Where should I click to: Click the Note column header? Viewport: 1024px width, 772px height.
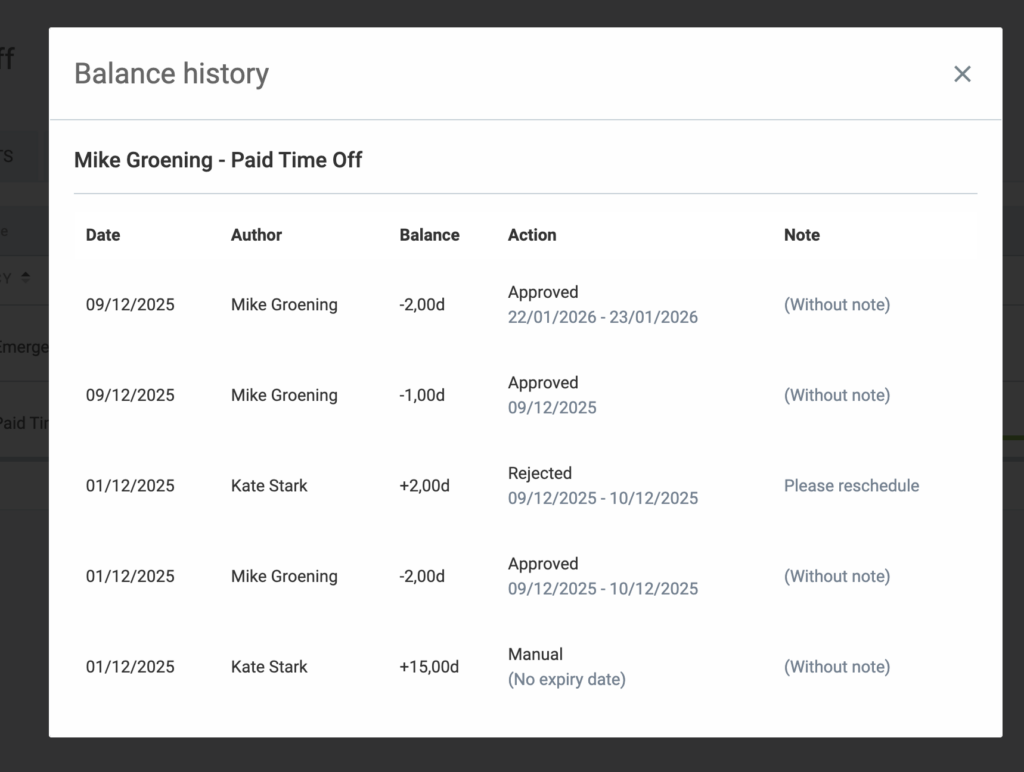click(801, 235)
